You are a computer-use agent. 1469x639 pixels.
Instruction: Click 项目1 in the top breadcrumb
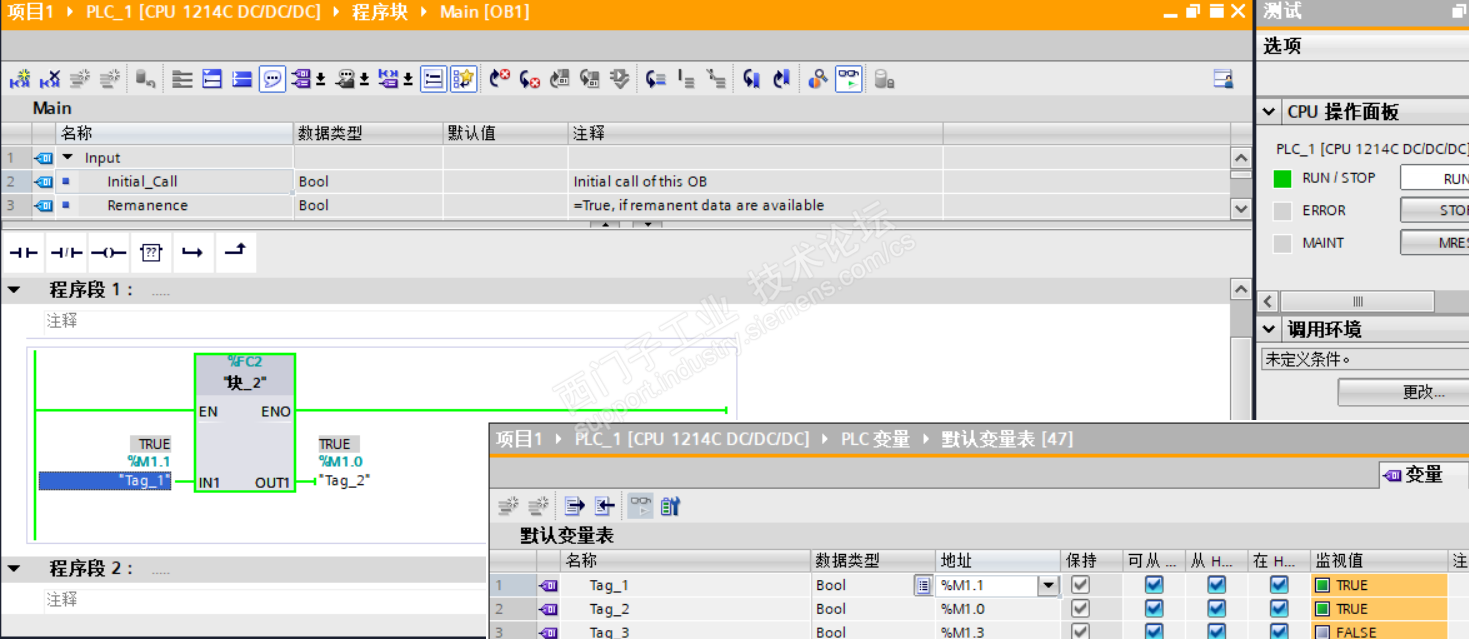30,12
